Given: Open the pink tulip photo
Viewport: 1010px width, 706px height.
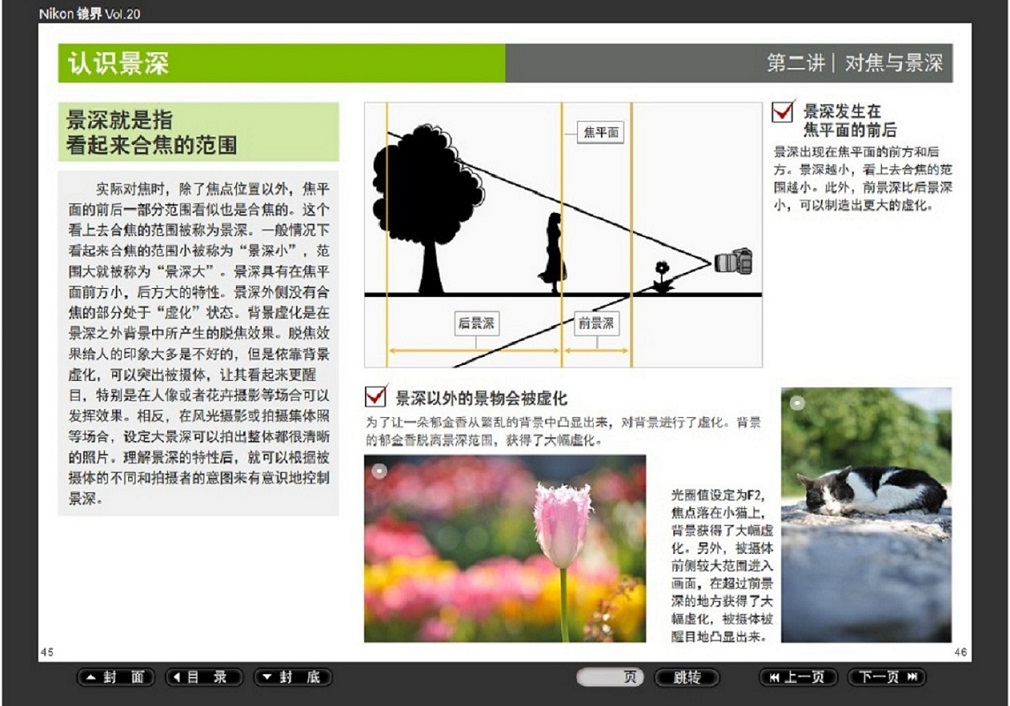Looking at the screenshot, I should tap(504, 548).
